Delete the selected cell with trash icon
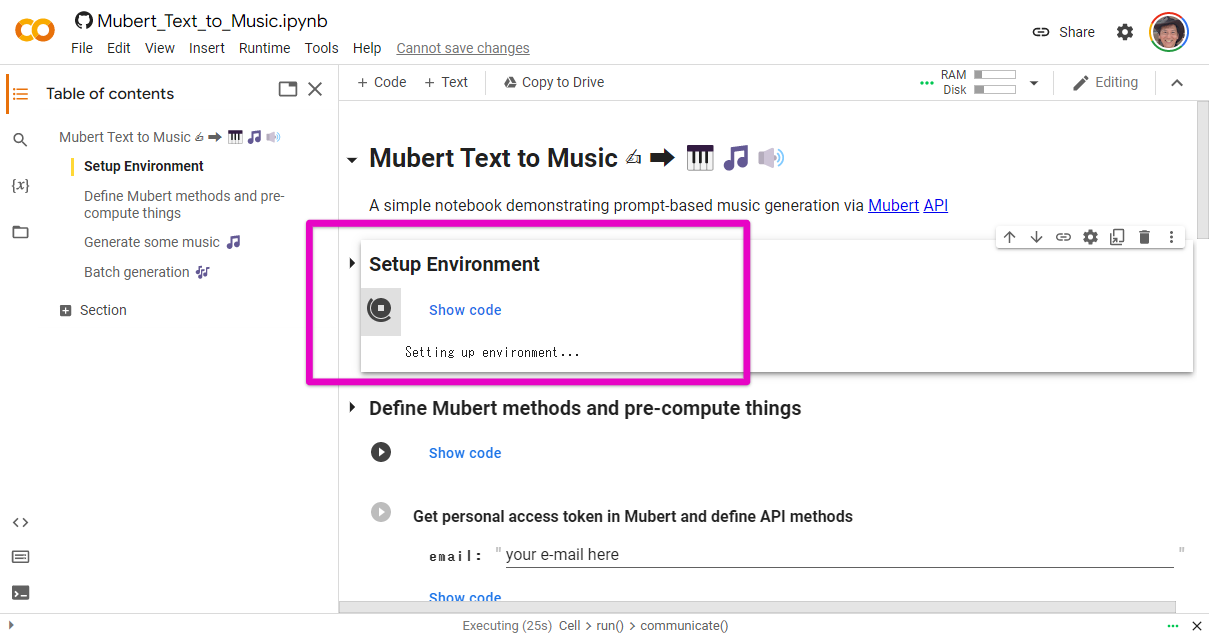This screenshot has height=638, width=1209. [x=1144, y=237]
